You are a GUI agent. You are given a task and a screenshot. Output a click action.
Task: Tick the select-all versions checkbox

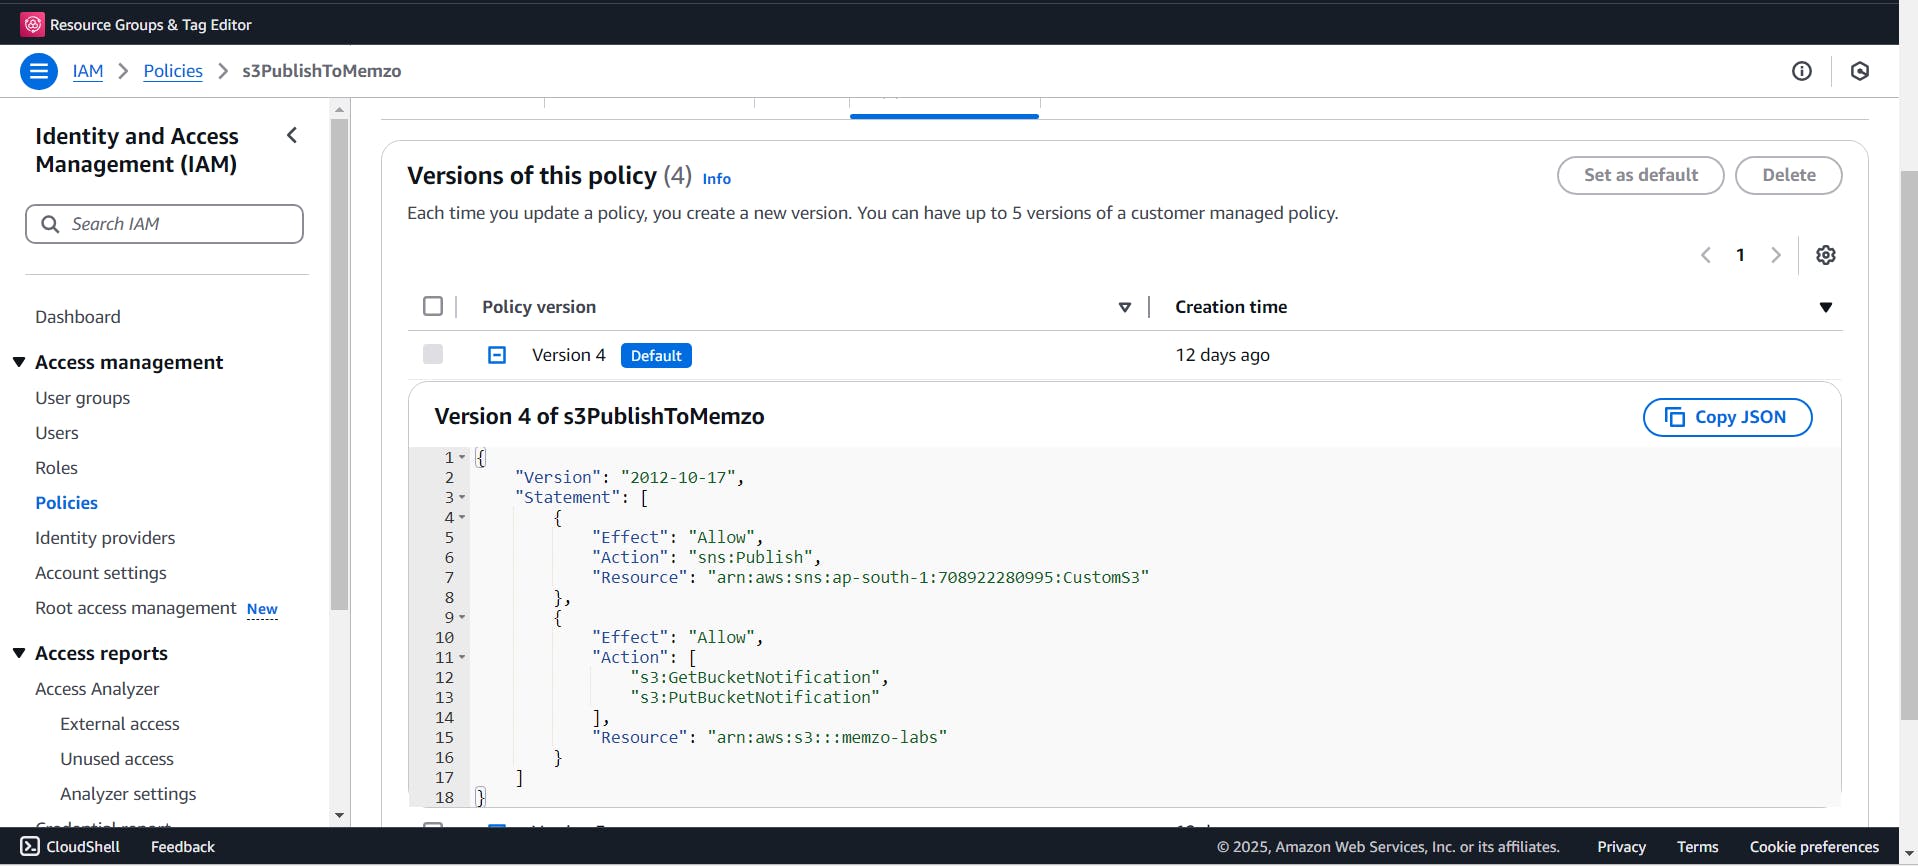coord(433,306)
